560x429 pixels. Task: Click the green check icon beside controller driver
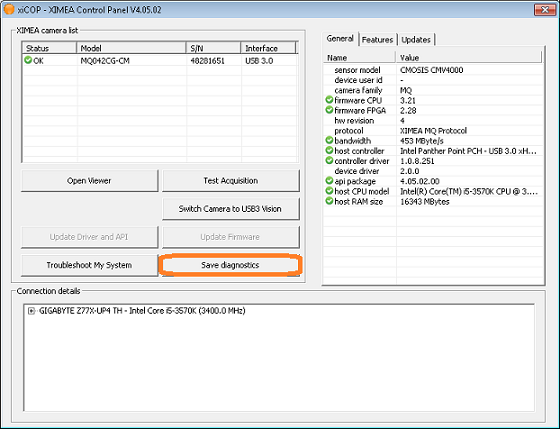pos(329,161)
